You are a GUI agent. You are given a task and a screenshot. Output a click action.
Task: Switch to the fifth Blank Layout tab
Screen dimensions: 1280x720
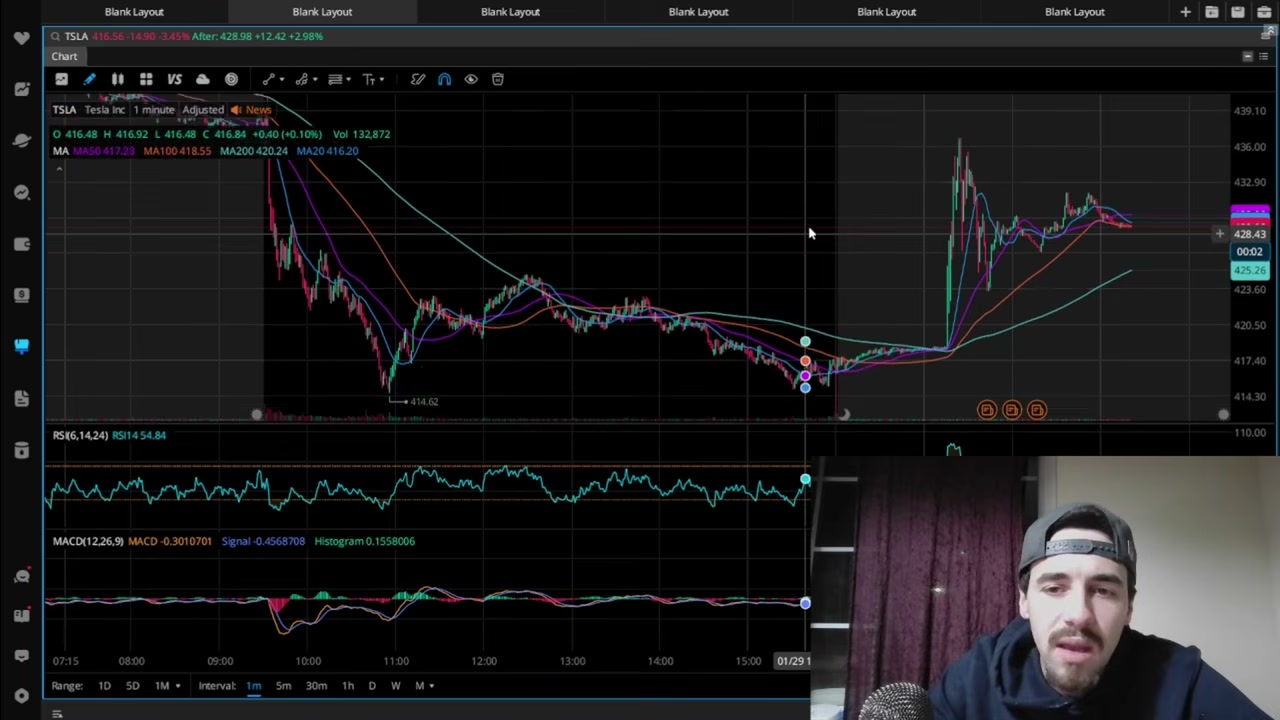coord(886,12)
